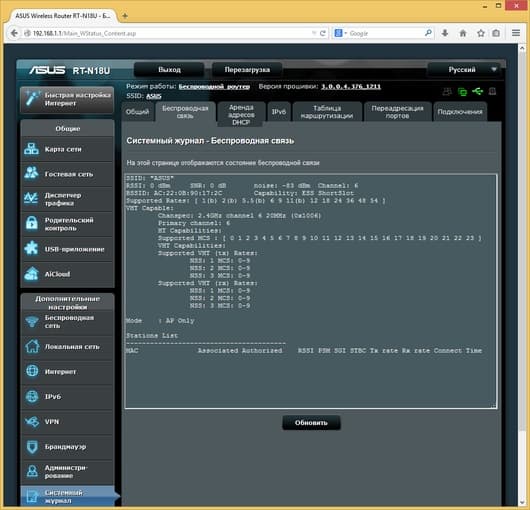This screenshot has width=530, height=510.
Task: Click the green network status icon
Action: click(462, 92)
